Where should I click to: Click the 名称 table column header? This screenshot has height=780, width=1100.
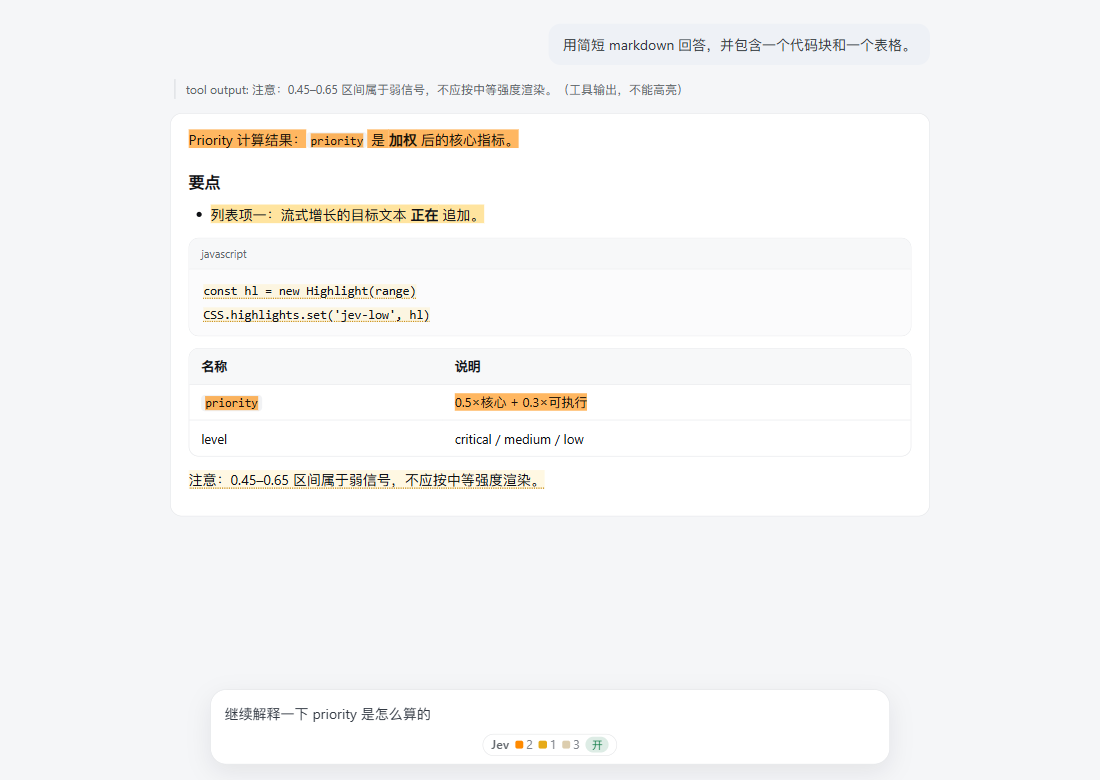pos(214,366)
